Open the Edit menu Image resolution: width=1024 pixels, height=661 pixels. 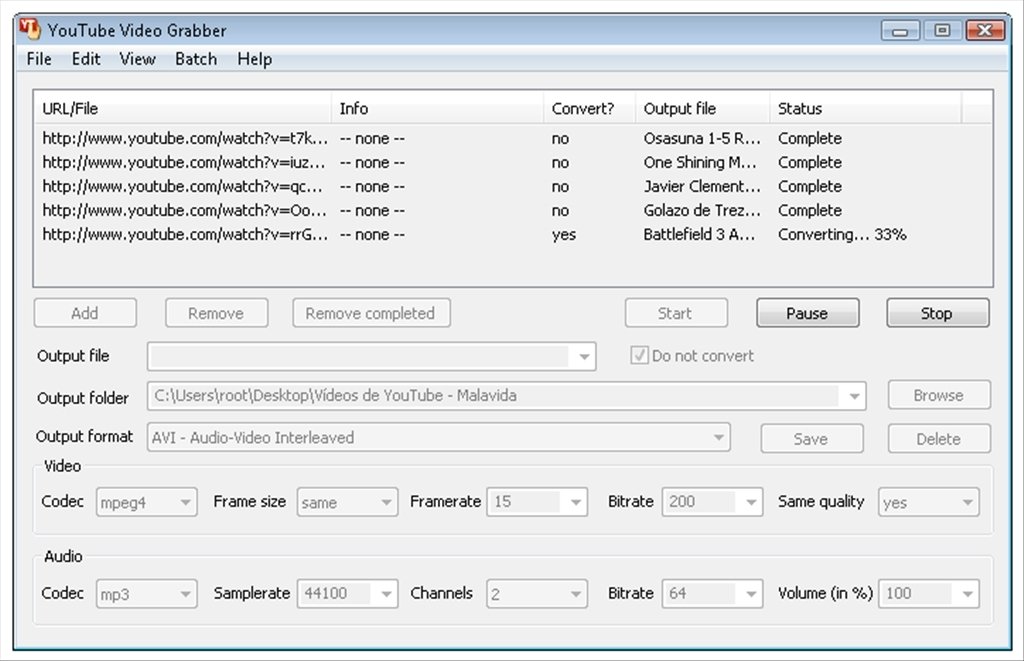86,59
